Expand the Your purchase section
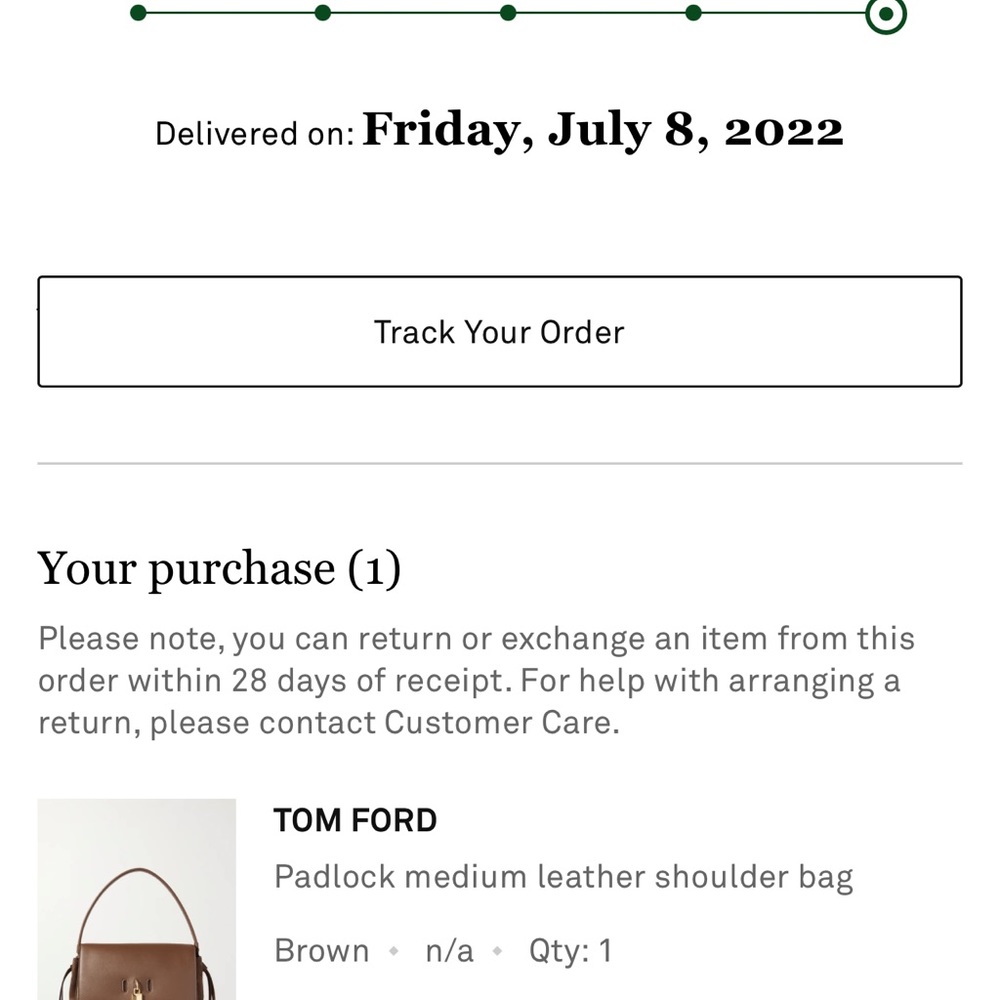 [220, 568]
